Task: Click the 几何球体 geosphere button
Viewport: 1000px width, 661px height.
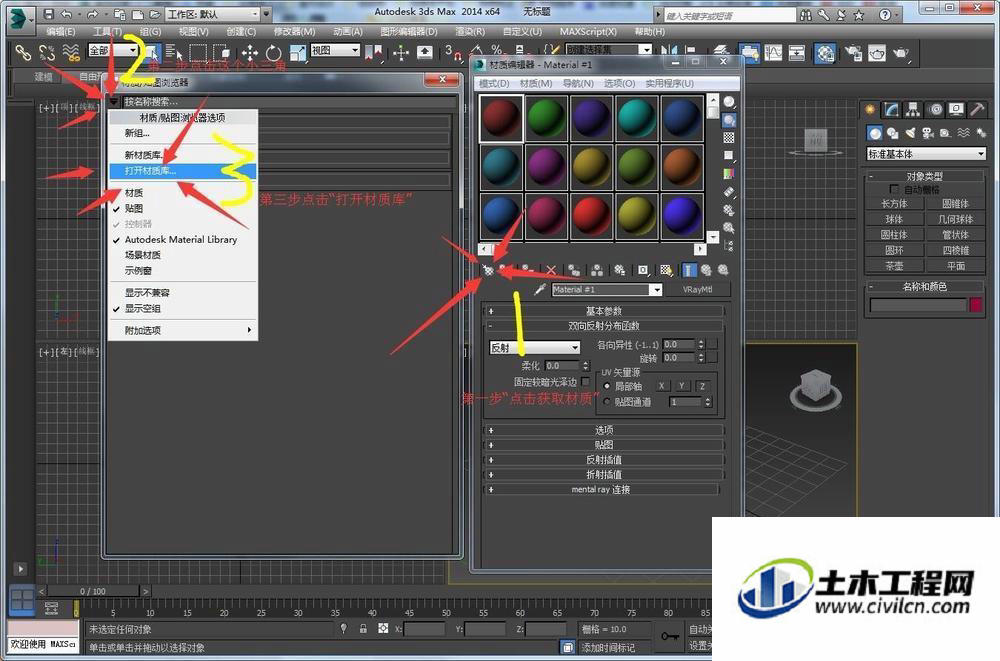Action: point(955,219)
